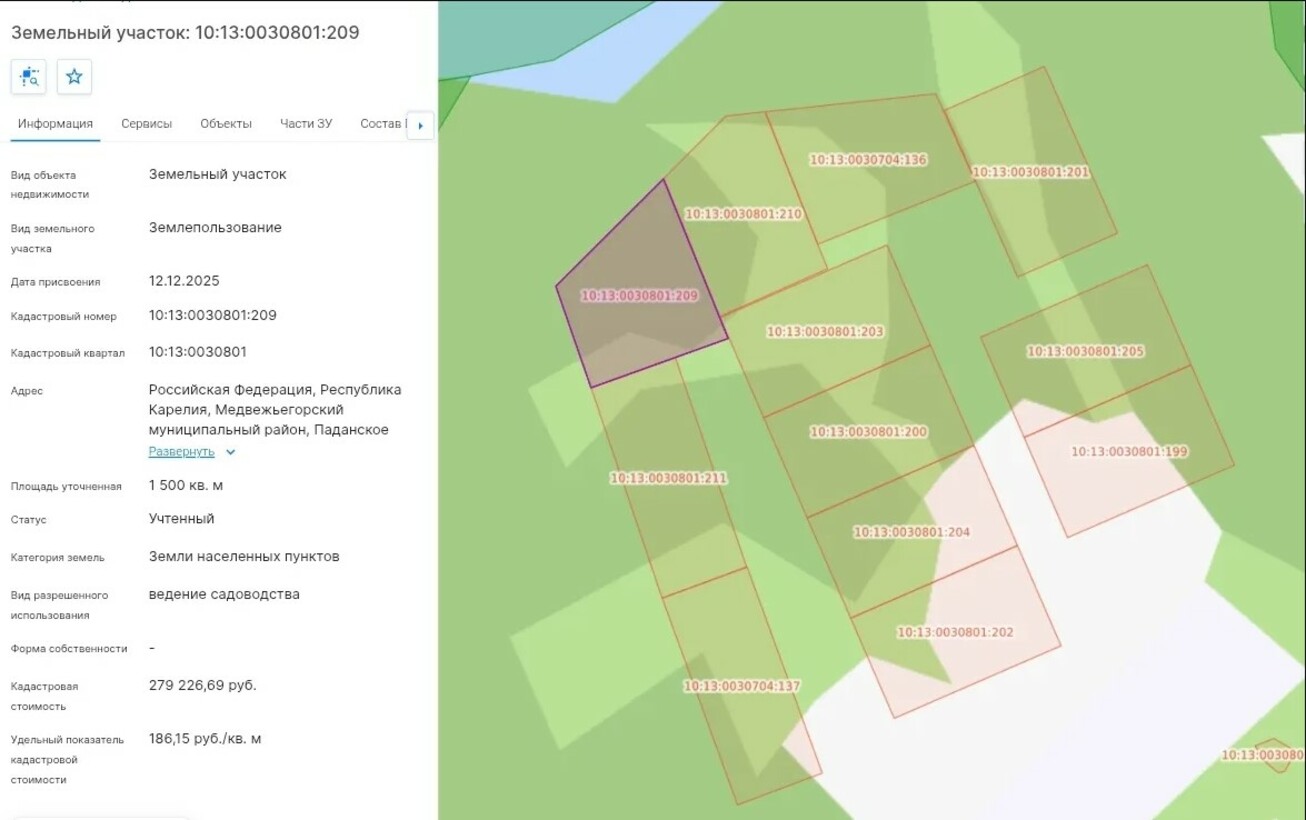The image size is (1306, 820).
Task: Select highlighted parcel 10:13:0030801:209 on map
Action: (640, 296)
